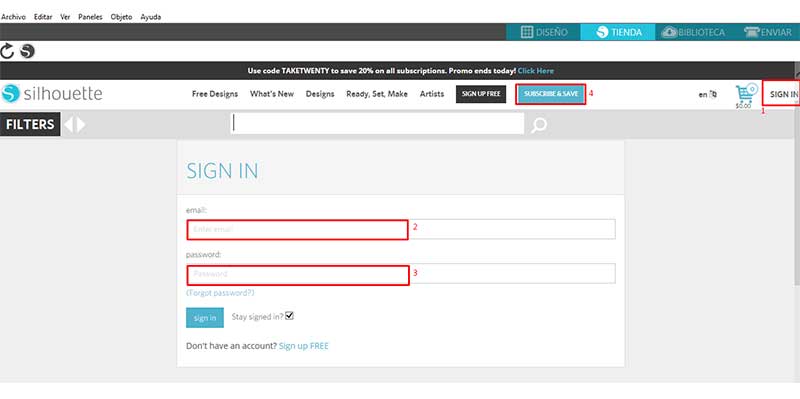Switch to the BIBLIOTECA tab
The height and width of the screenshot is (399, 800).
coord(692,32)
